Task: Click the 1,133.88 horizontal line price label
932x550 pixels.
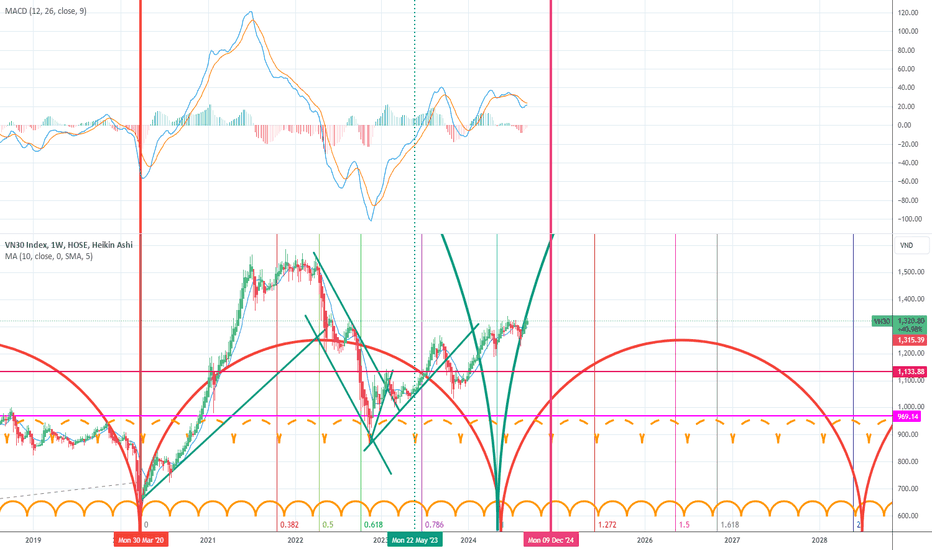Action: [x=911, y=372]
